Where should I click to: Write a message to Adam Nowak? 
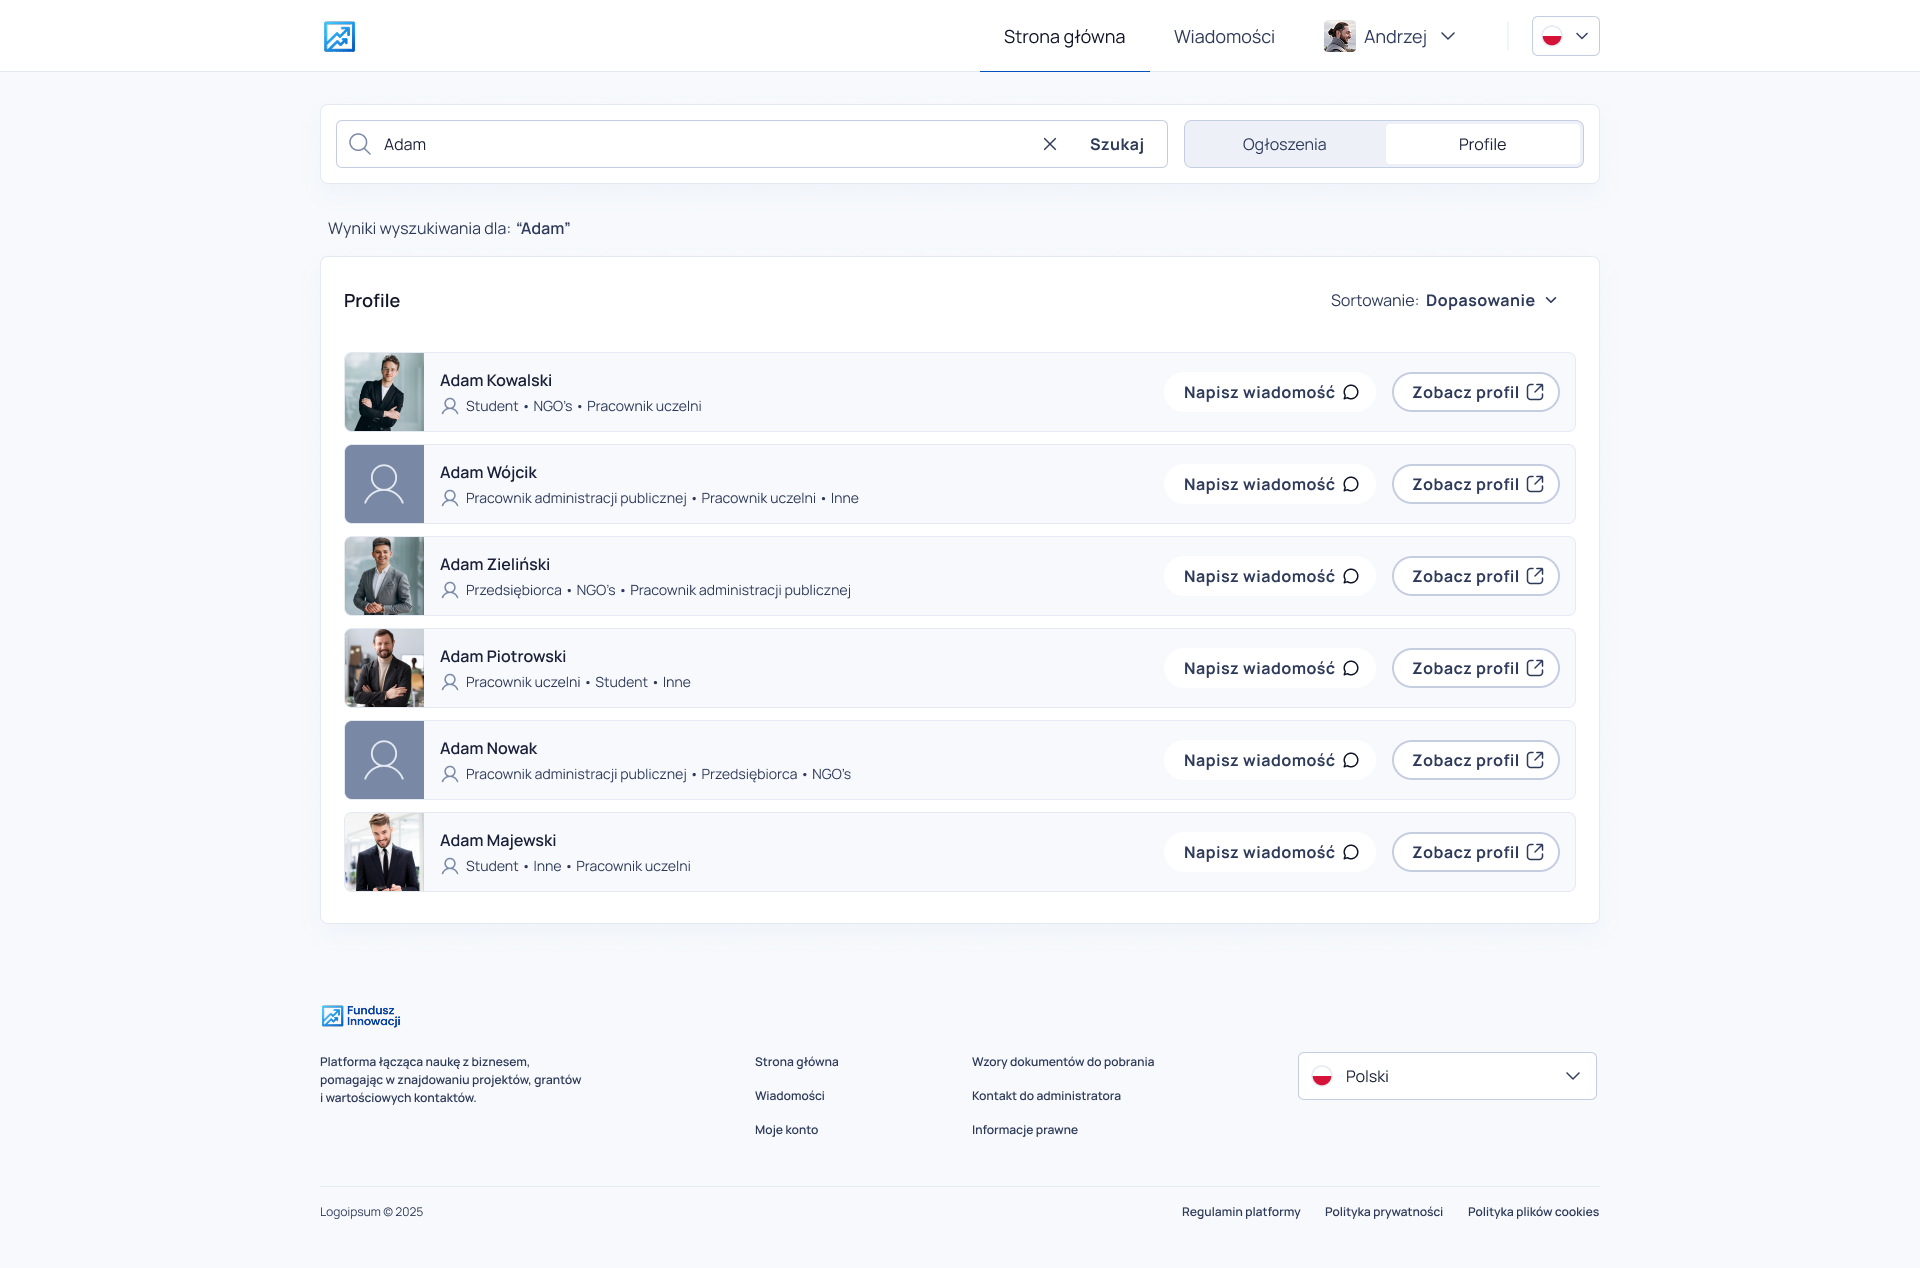pos(1270,760)
